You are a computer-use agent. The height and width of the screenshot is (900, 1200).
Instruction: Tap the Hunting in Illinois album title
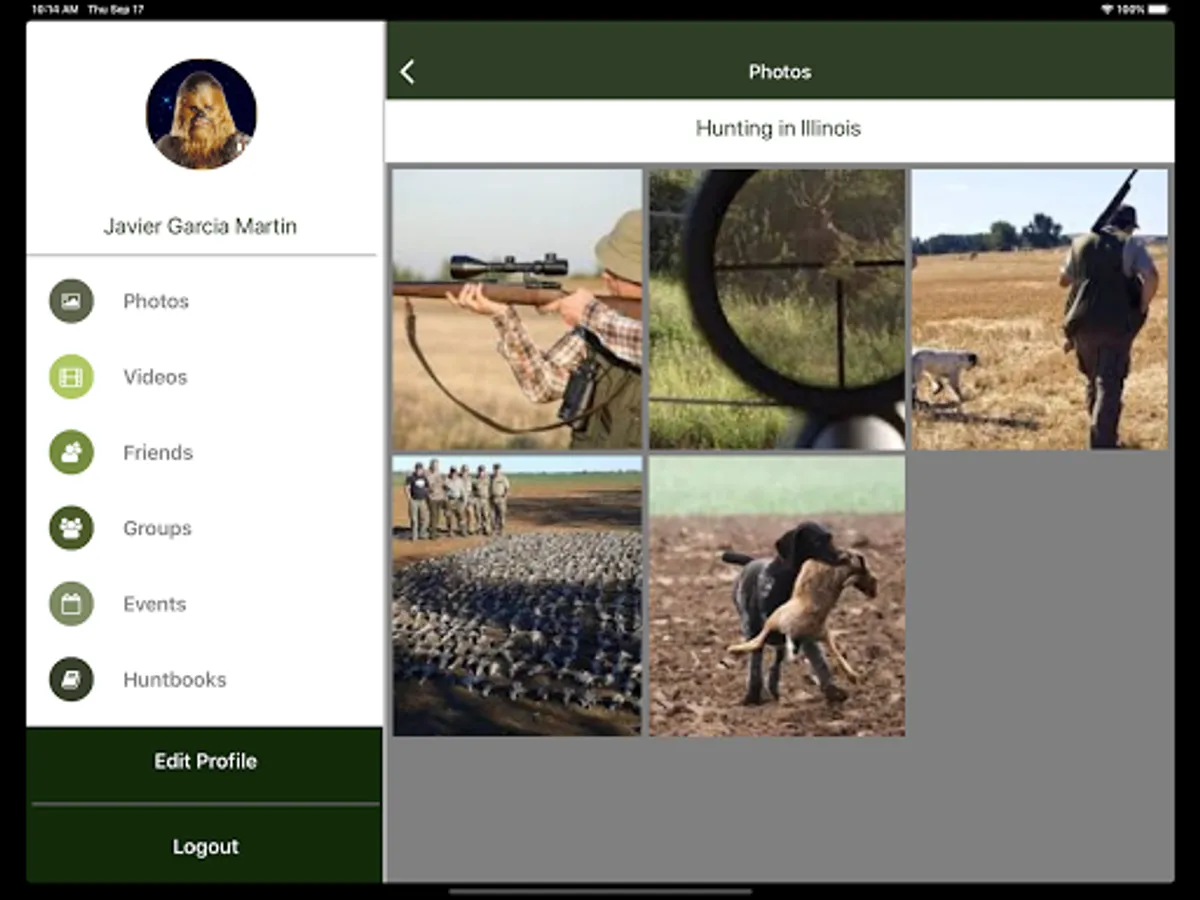[x=778, y=128]
